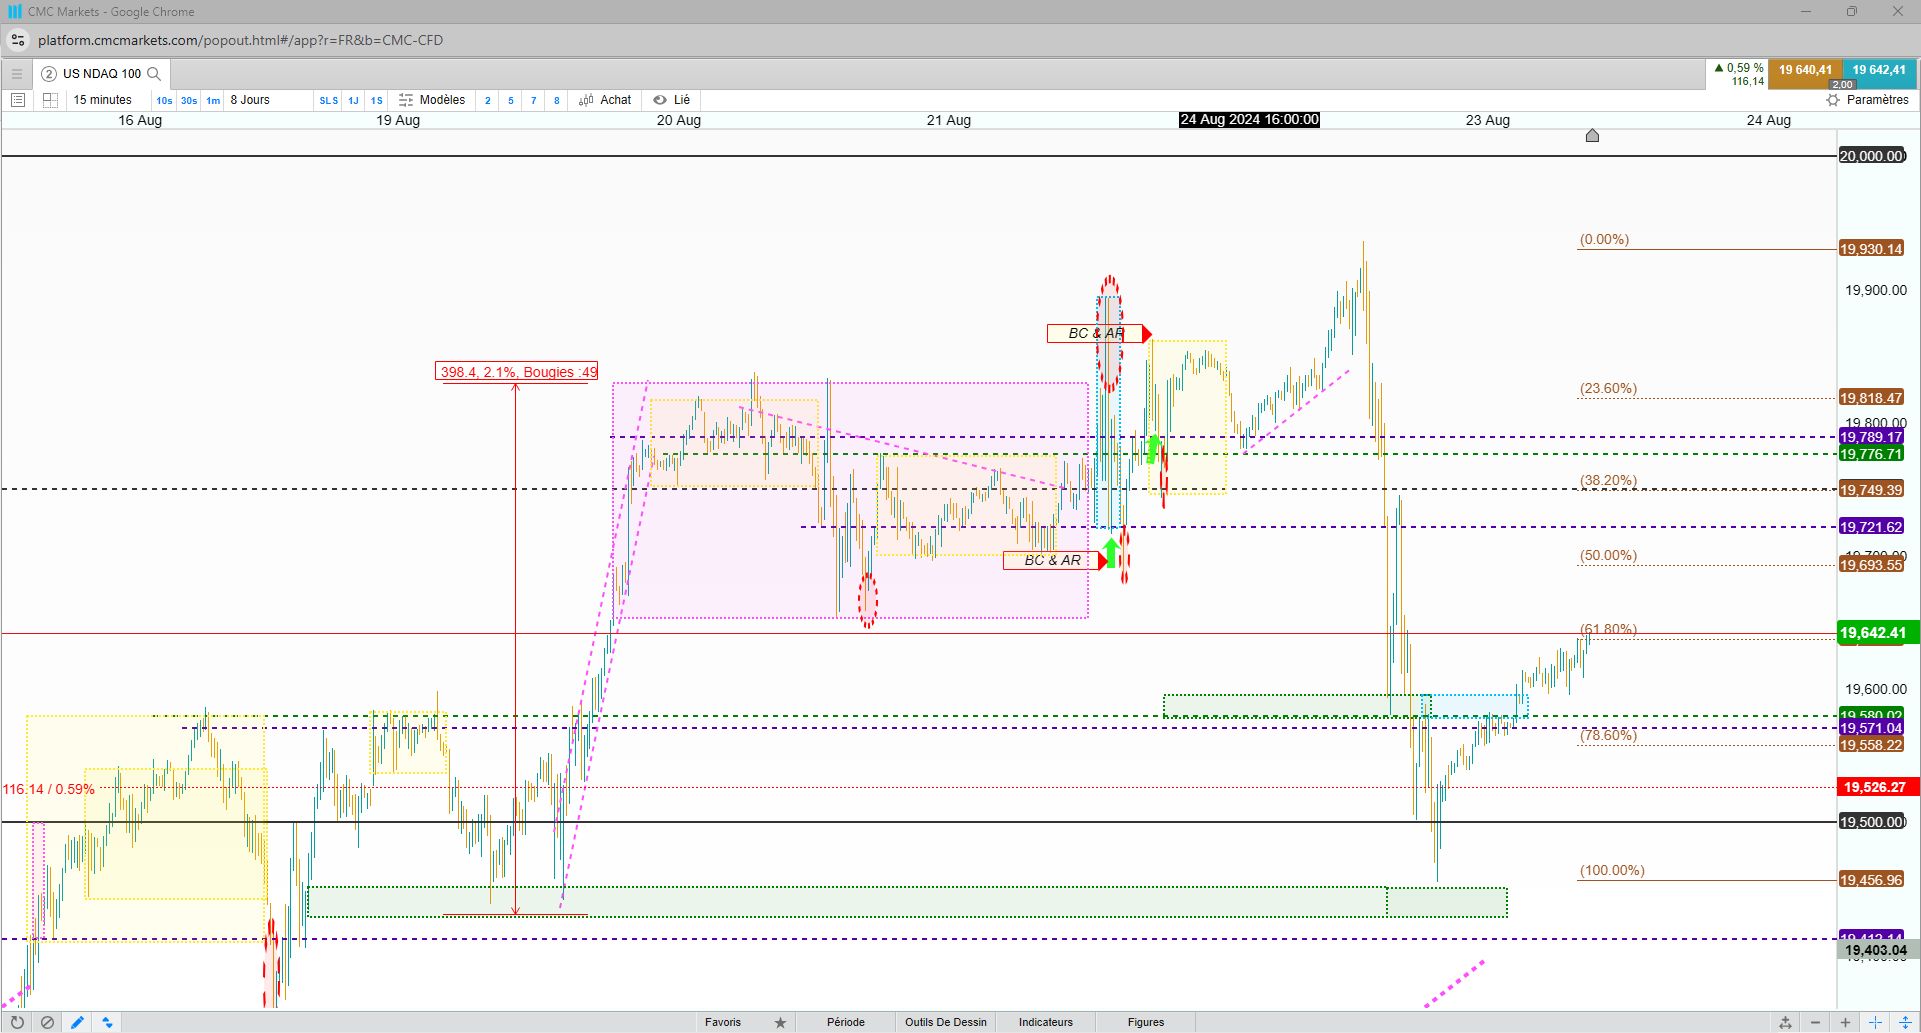Click the favorites star icon
The image size is (1921, 1033).
click(780, 1022)
